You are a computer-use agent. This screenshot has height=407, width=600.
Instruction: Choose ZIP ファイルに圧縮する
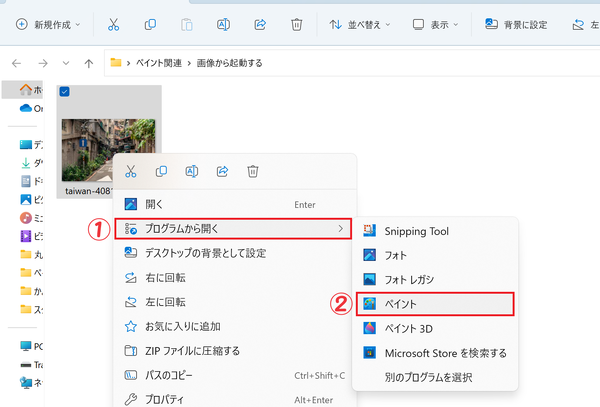(x=235, y=351)
